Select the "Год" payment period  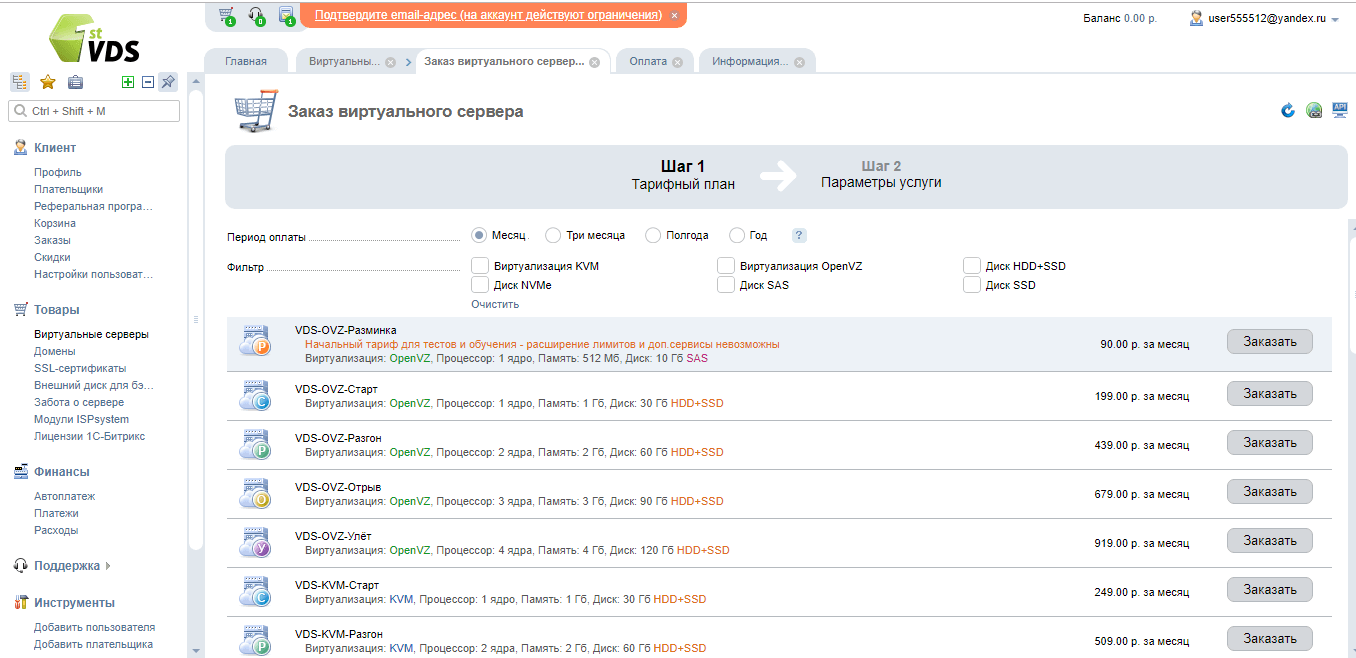click(x=738, y=236)
